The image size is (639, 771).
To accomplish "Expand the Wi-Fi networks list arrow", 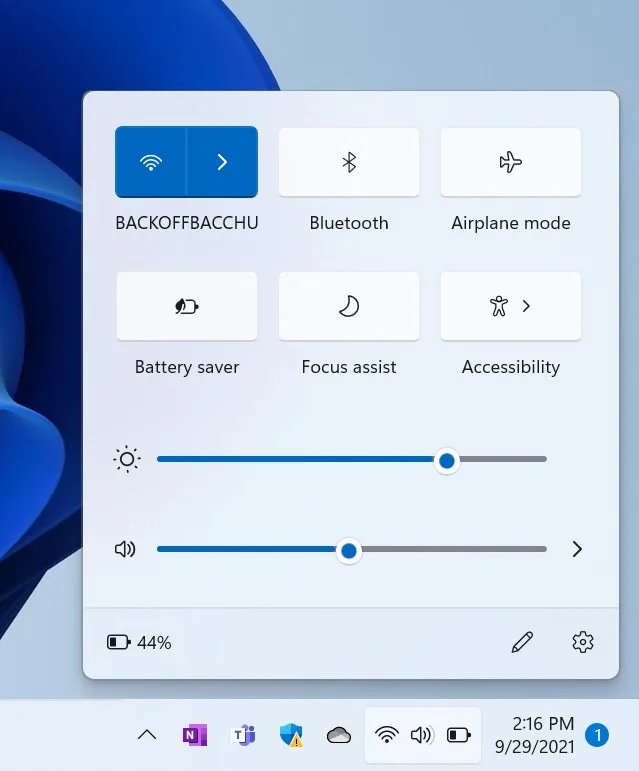I will [222, 162].
